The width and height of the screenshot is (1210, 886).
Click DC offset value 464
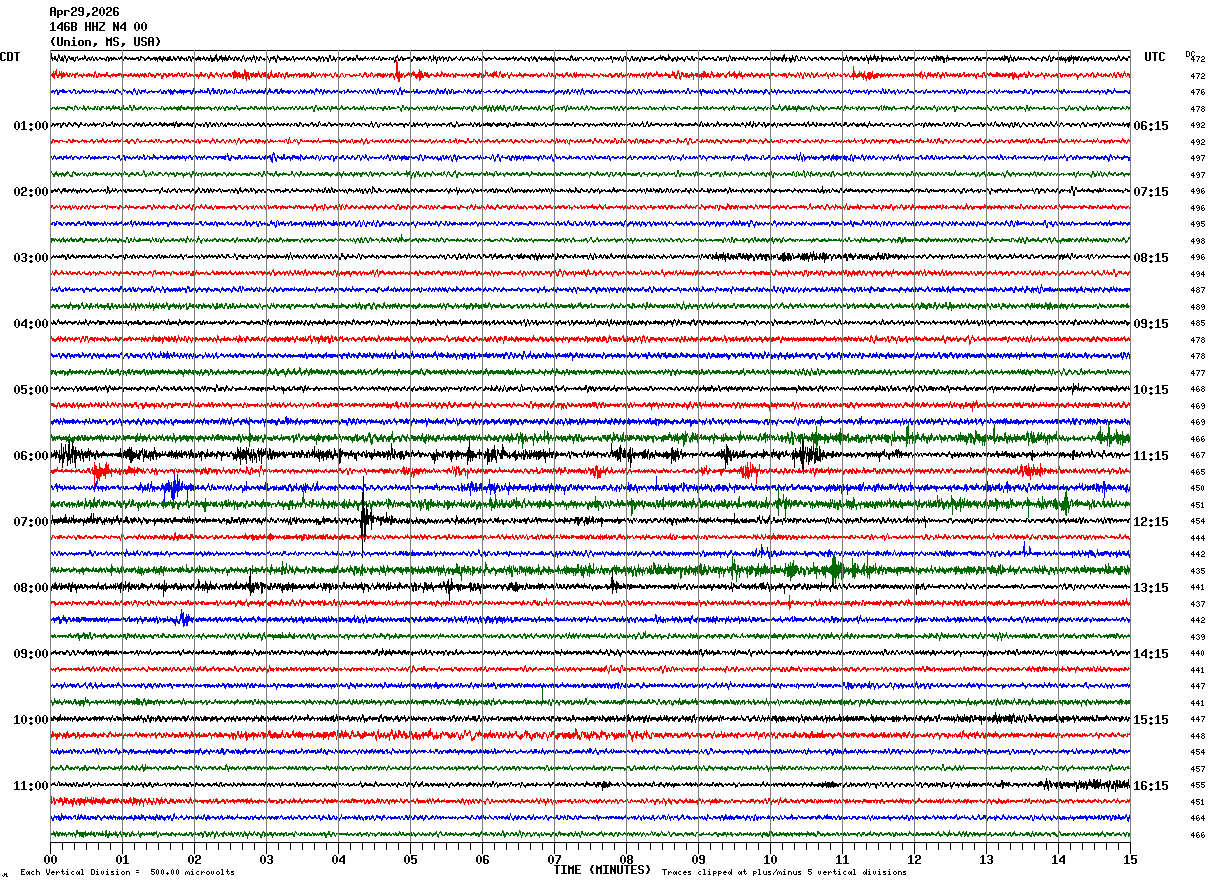[1197, 818]
